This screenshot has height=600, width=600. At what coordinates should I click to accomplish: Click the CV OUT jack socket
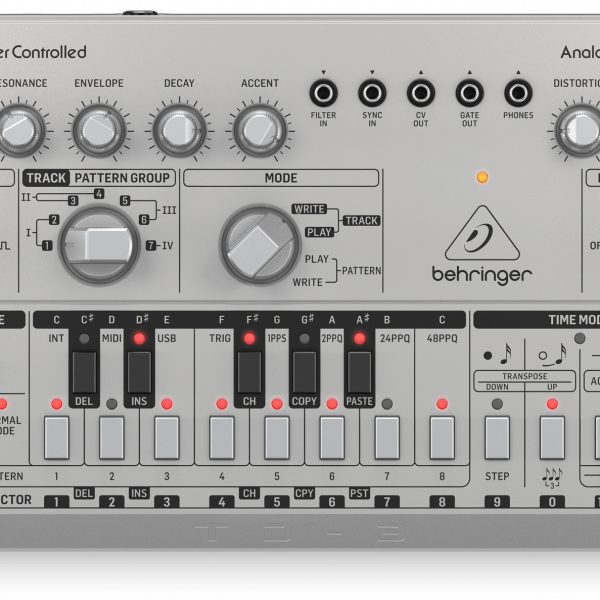421,94
